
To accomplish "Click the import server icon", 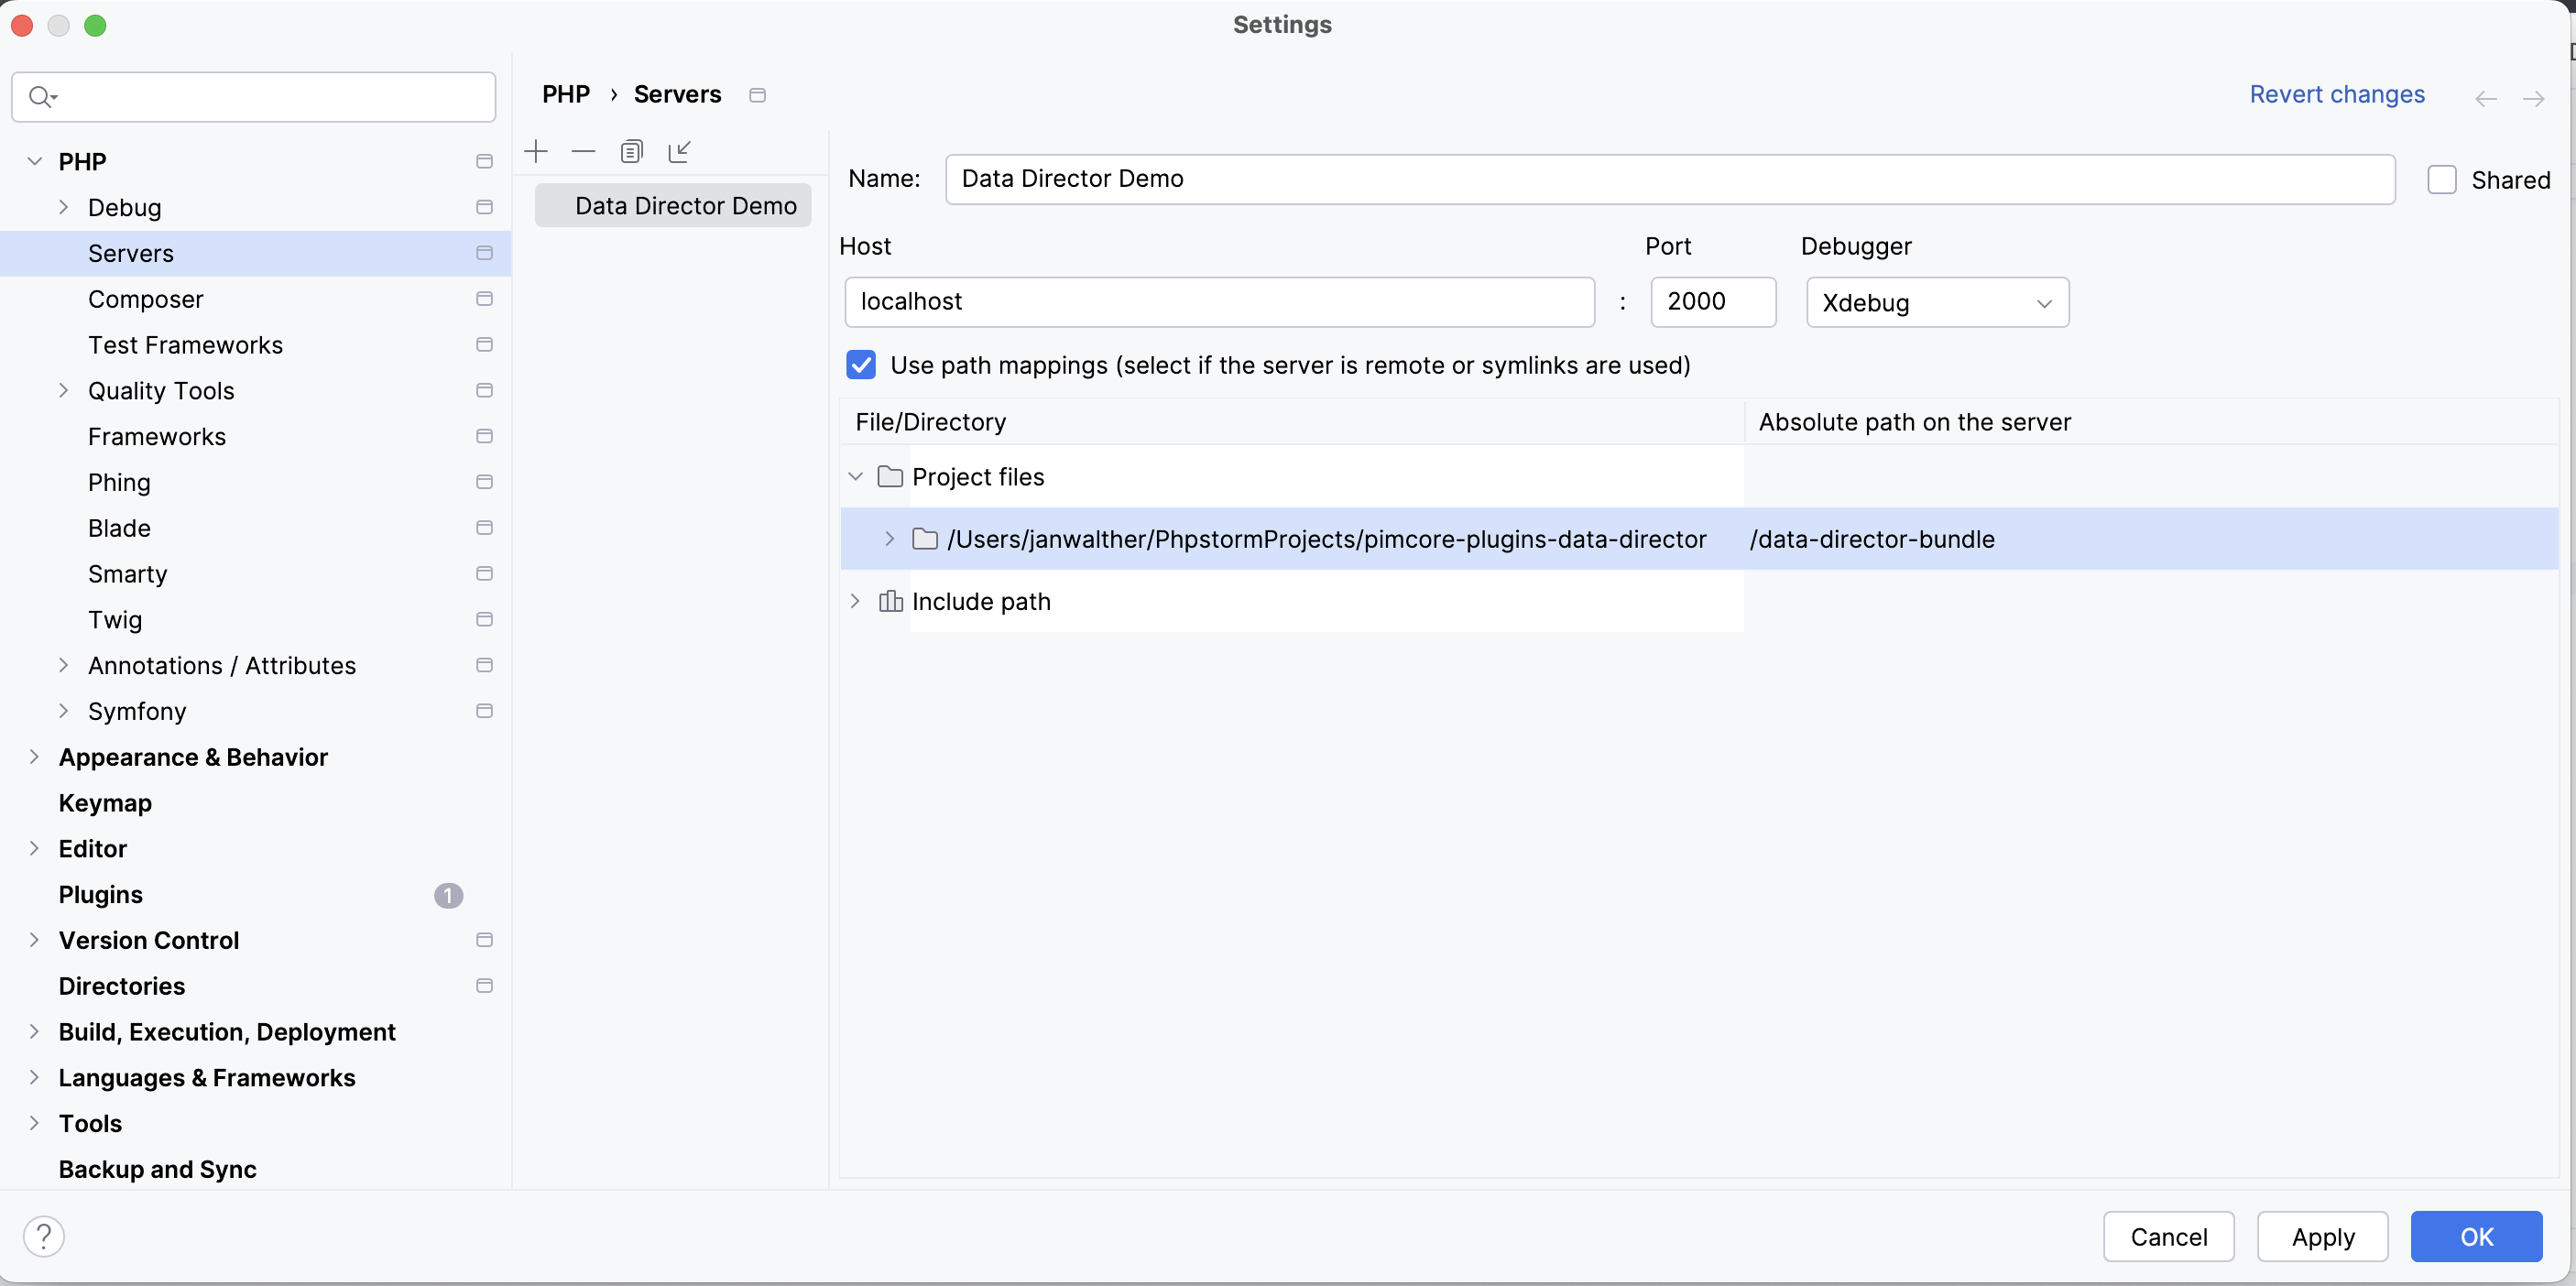I will [679, 151].
